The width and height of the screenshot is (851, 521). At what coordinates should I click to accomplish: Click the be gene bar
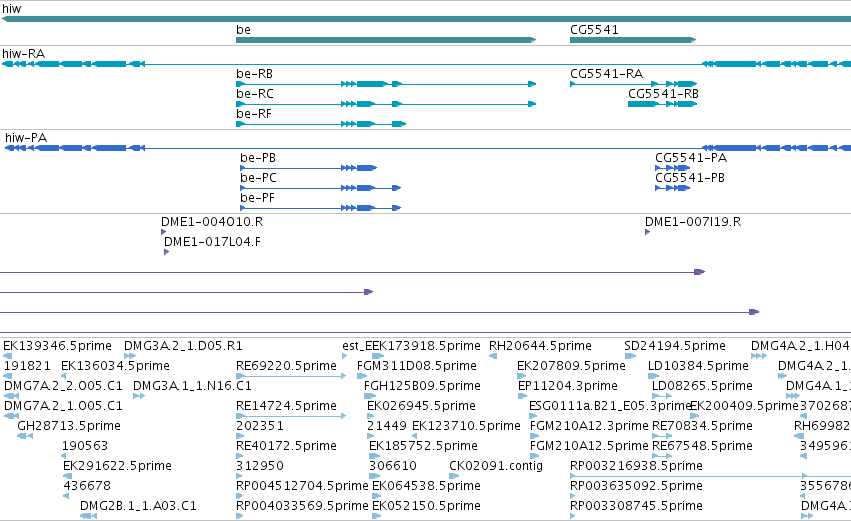[x=386, y=40]
